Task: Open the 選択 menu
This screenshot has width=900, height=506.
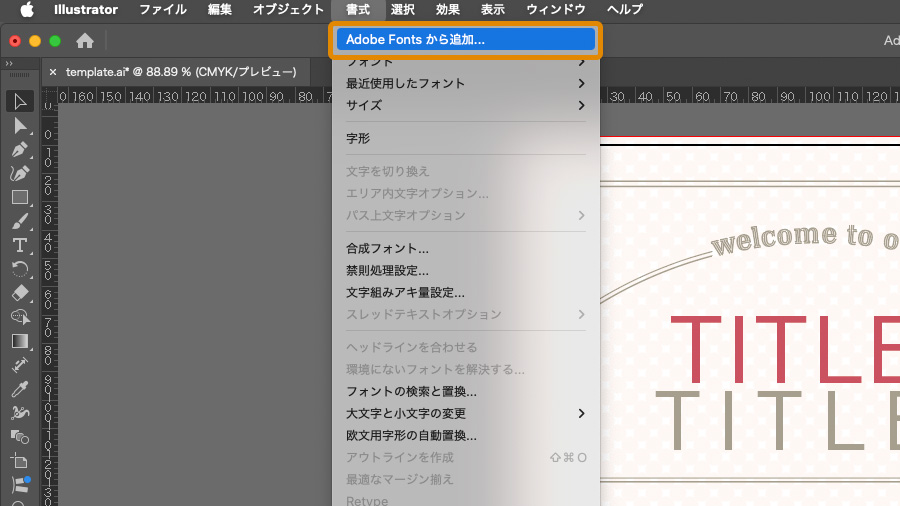Action: click(403, 9)
